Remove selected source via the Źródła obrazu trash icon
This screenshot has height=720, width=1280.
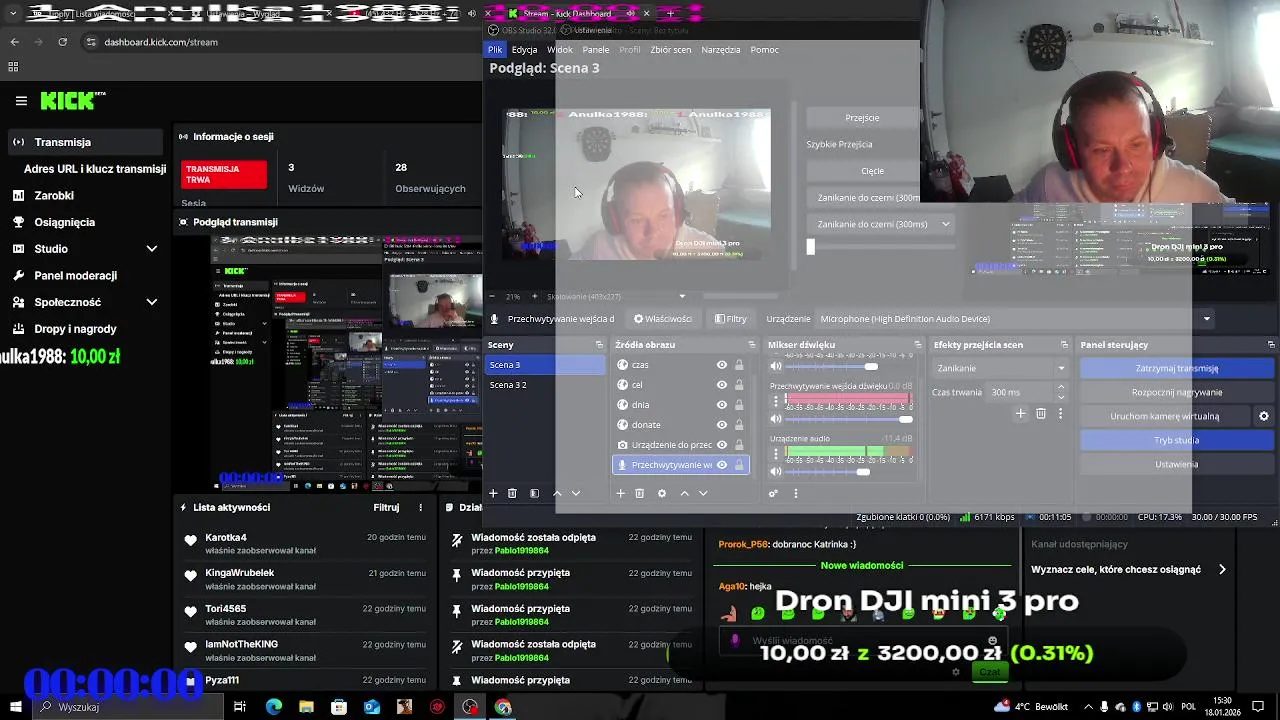tap(640, 493)
